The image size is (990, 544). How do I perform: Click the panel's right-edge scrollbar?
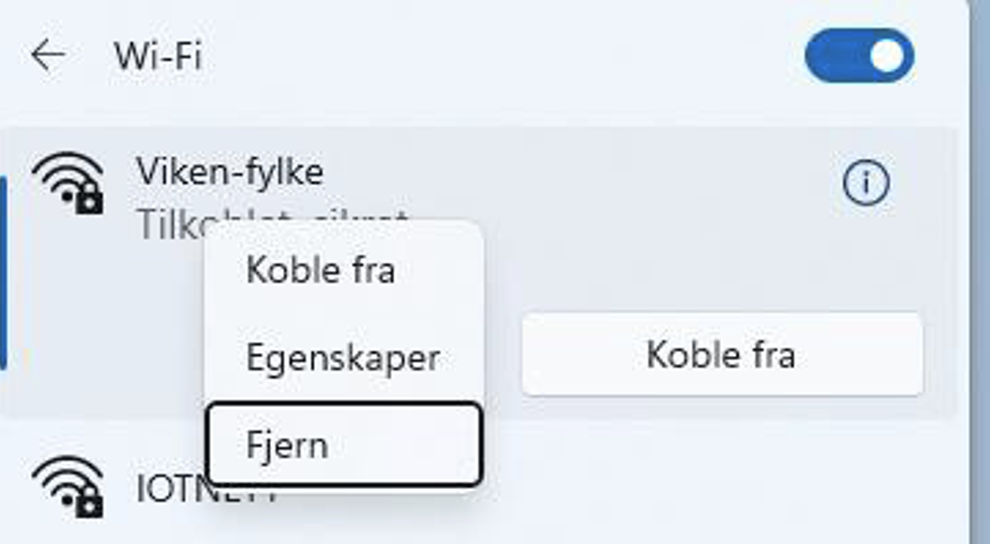(x=979, y=272)
